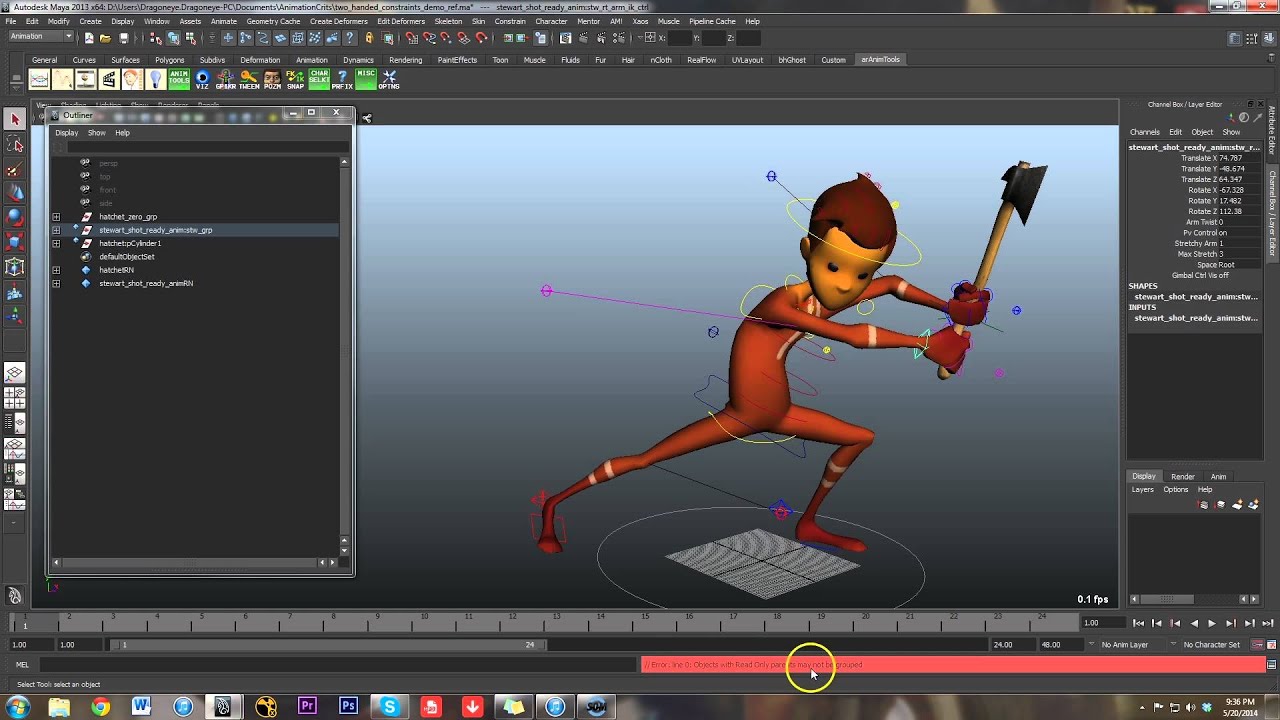Click play forwards button
This screenshot has height=720, width=1280.
(x=1212, y=623)
